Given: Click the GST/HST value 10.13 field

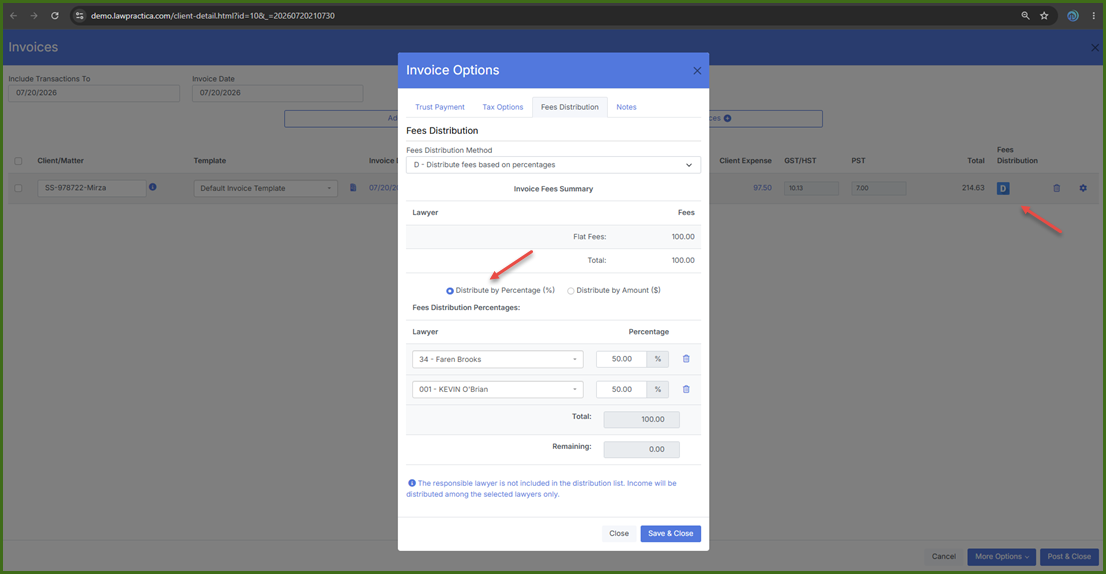Looking at the screenshot, I should [x=811, y=188].
